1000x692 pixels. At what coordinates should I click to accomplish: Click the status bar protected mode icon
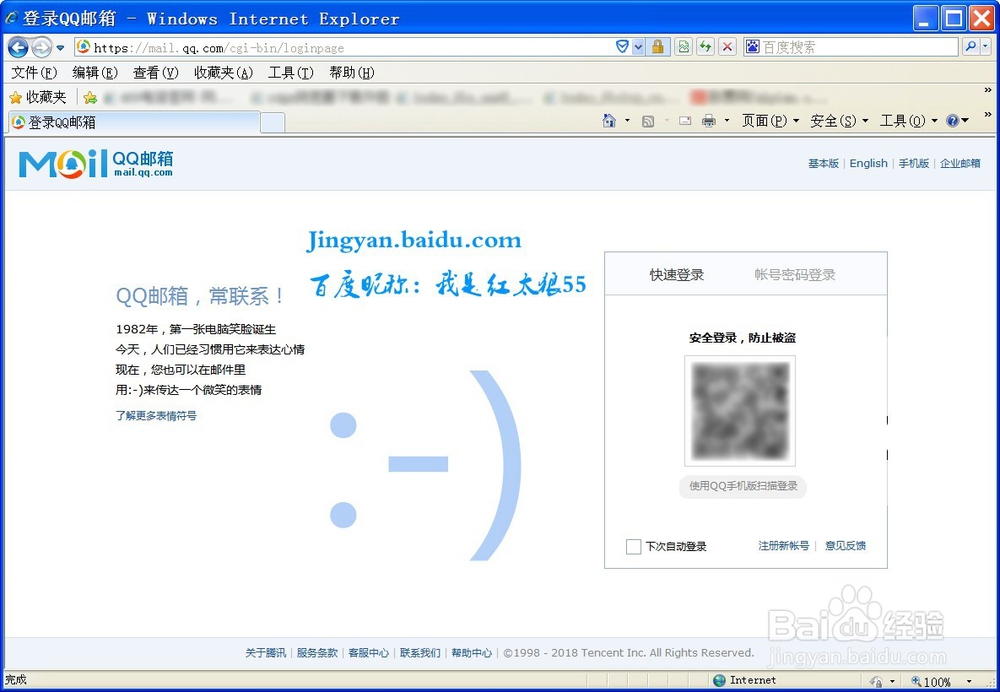point(877,681)
